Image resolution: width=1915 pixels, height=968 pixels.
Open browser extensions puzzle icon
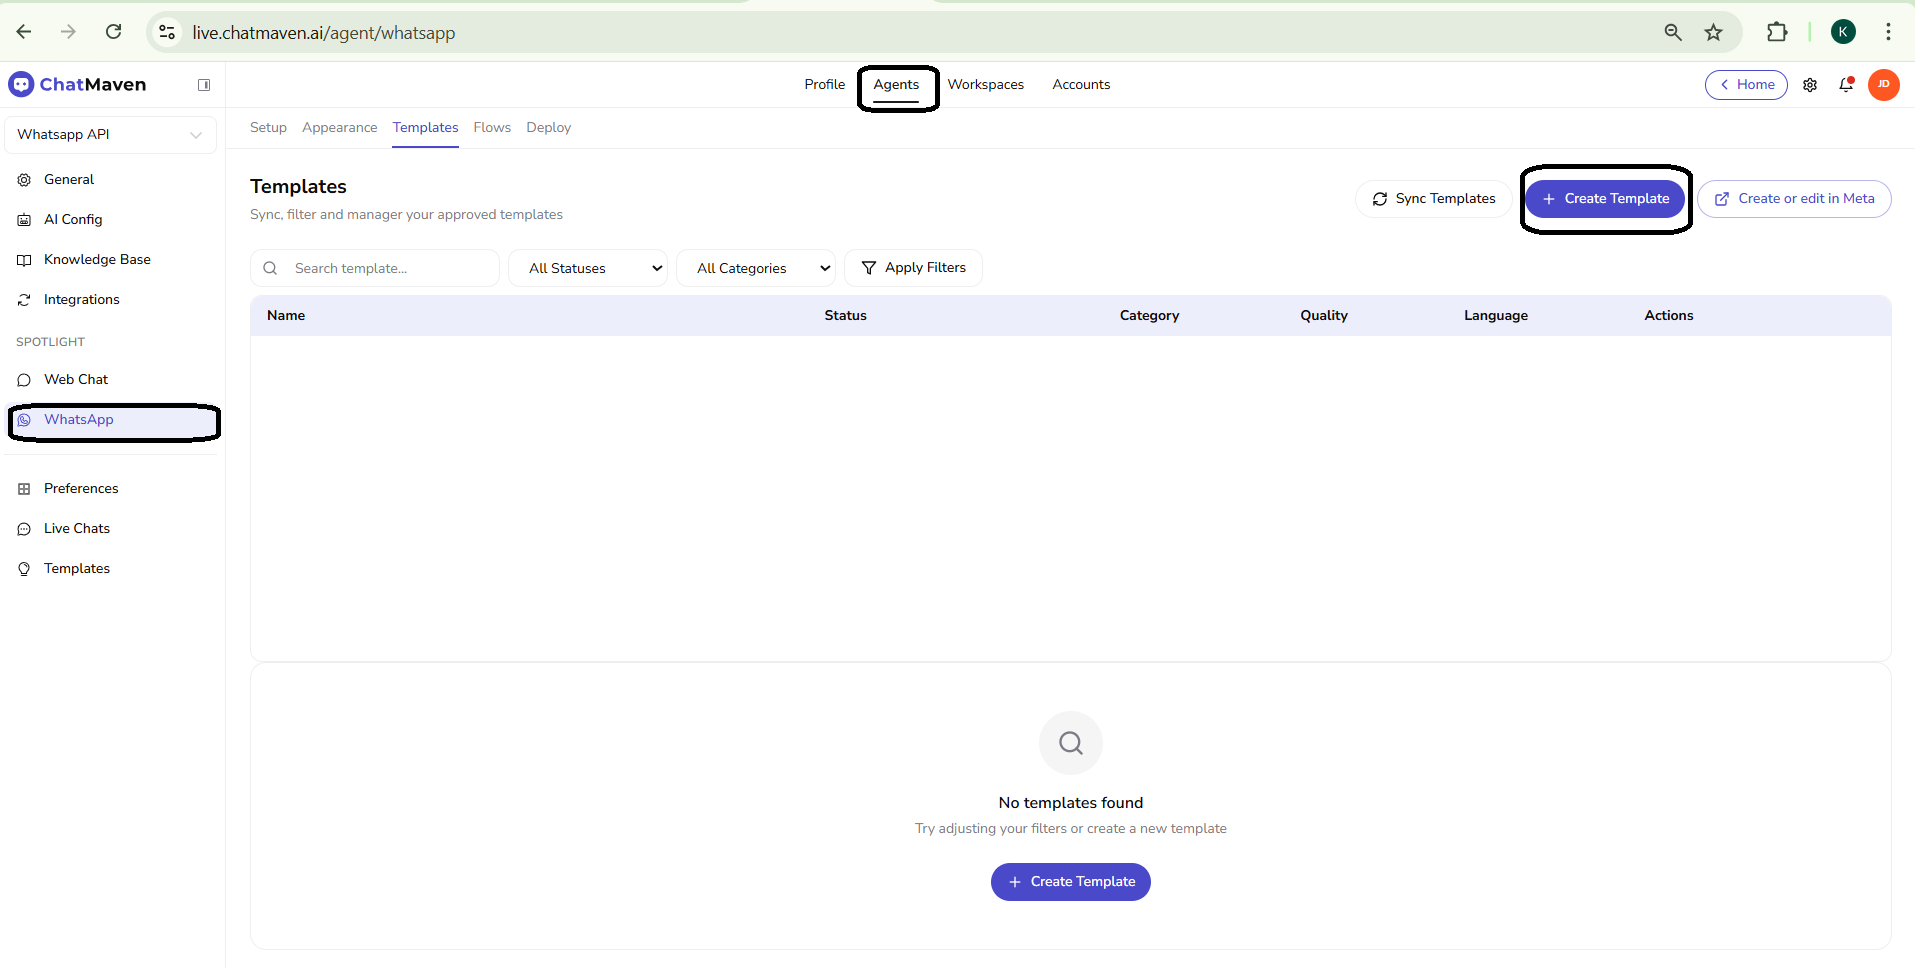coord(1776,32)
